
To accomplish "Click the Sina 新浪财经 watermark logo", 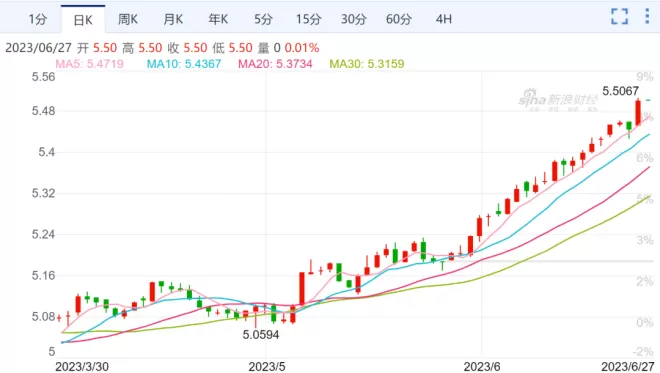I will pyautogui.click(x=558, y=100).
